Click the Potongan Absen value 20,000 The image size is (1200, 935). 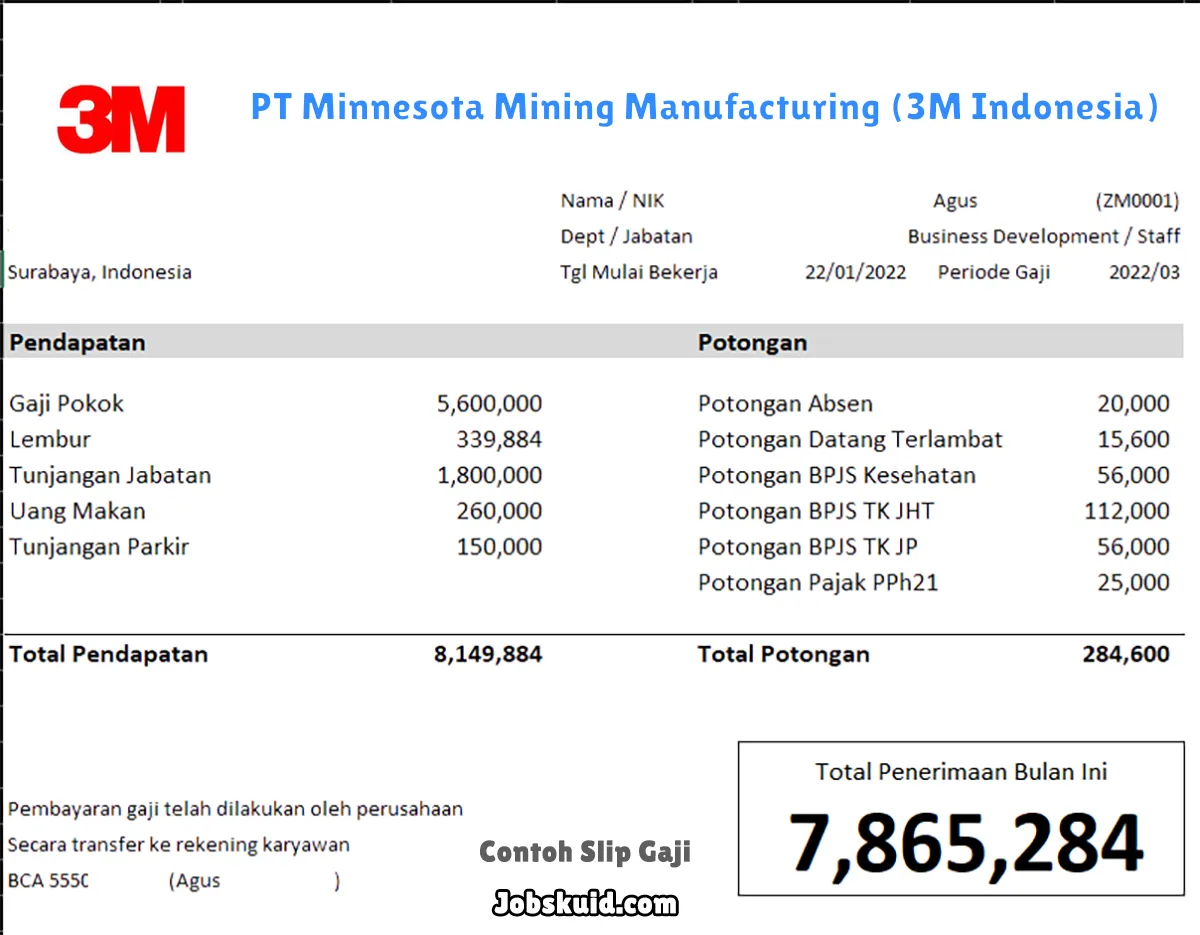[x=1133, y=404]
